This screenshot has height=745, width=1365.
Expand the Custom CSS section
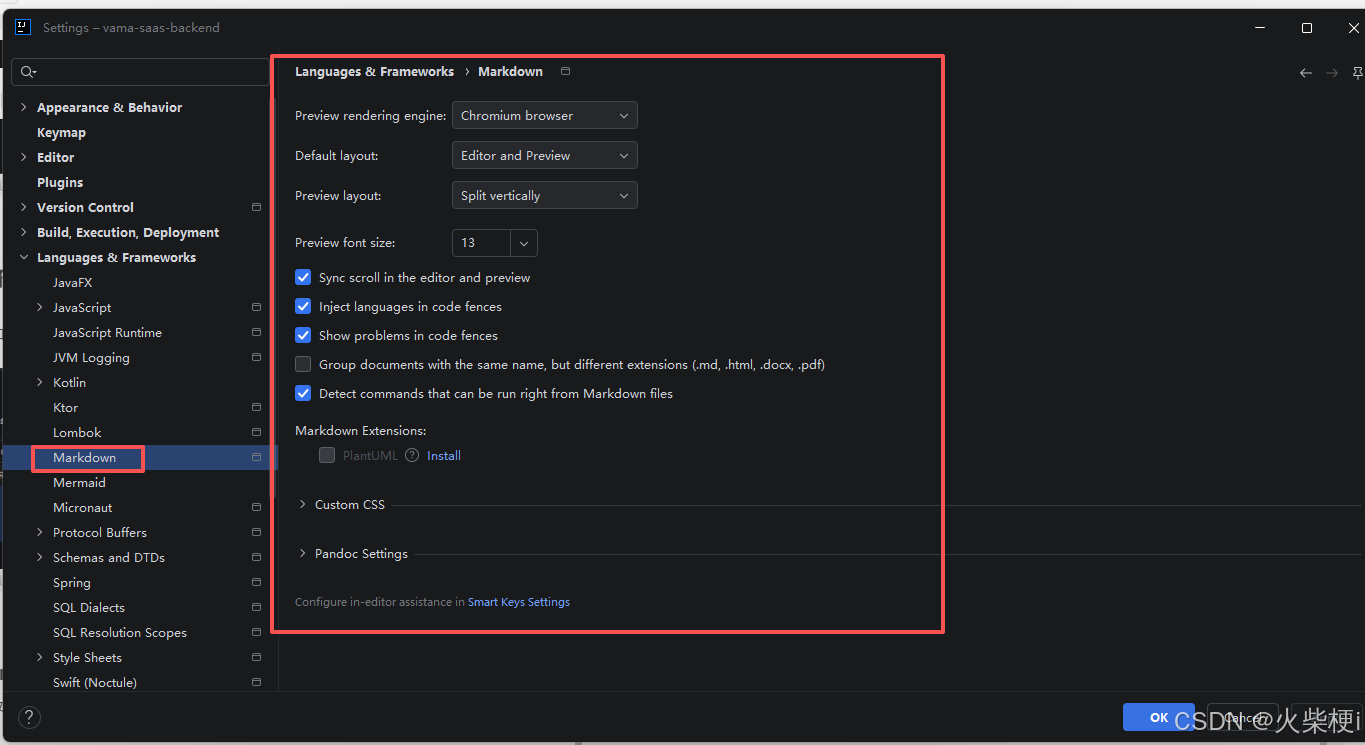click(x=303, y=504)
